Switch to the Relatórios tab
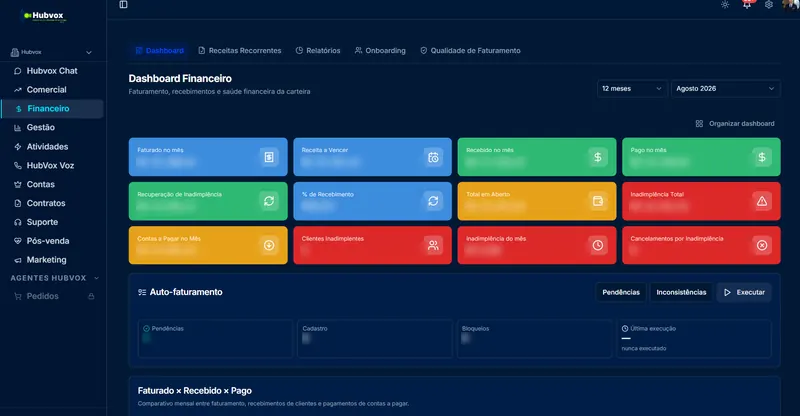 pos(318,51)
